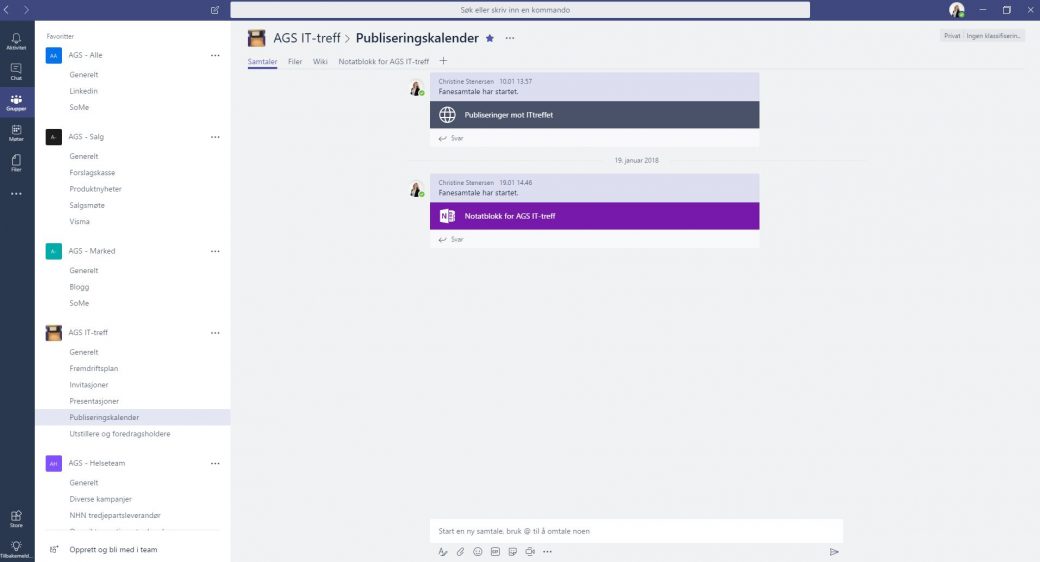Click Opprett og bli med i team

[113, 549]
